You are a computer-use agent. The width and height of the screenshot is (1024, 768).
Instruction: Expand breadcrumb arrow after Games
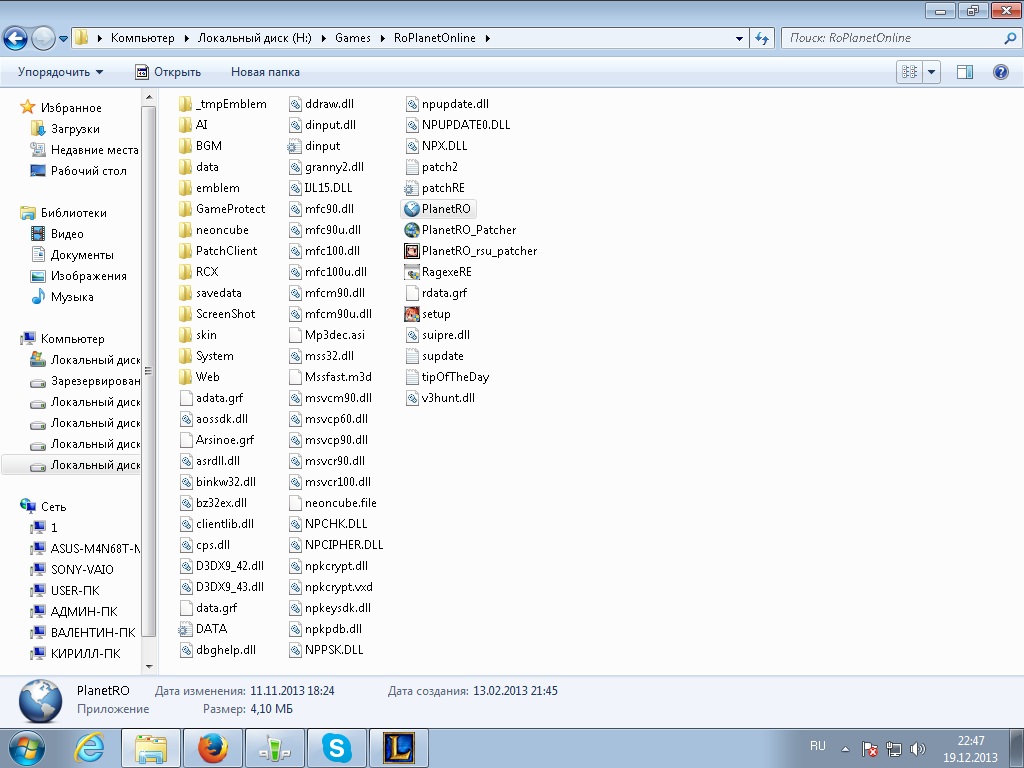(383, 39)
